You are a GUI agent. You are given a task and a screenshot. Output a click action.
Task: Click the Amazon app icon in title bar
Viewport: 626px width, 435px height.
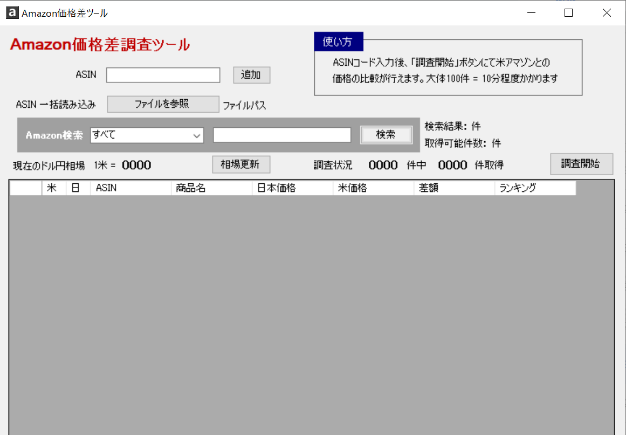[x=11, y=13]
